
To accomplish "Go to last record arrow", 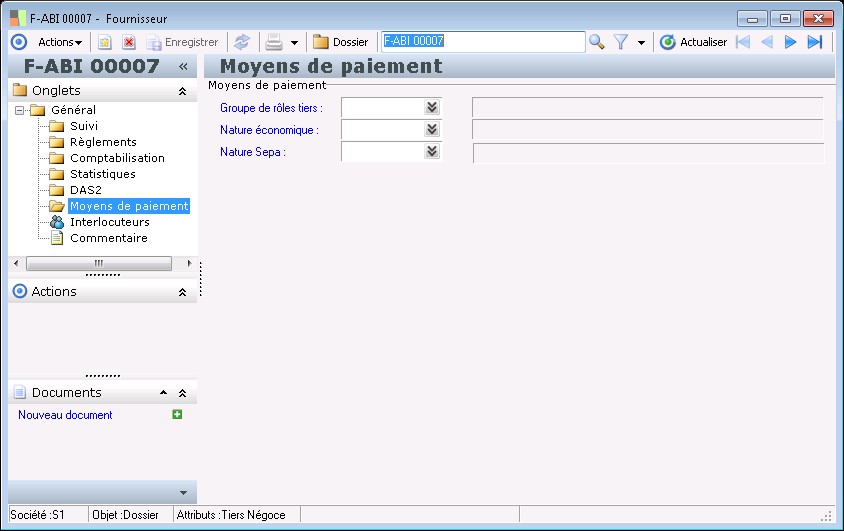I will (x=815, y=42).
